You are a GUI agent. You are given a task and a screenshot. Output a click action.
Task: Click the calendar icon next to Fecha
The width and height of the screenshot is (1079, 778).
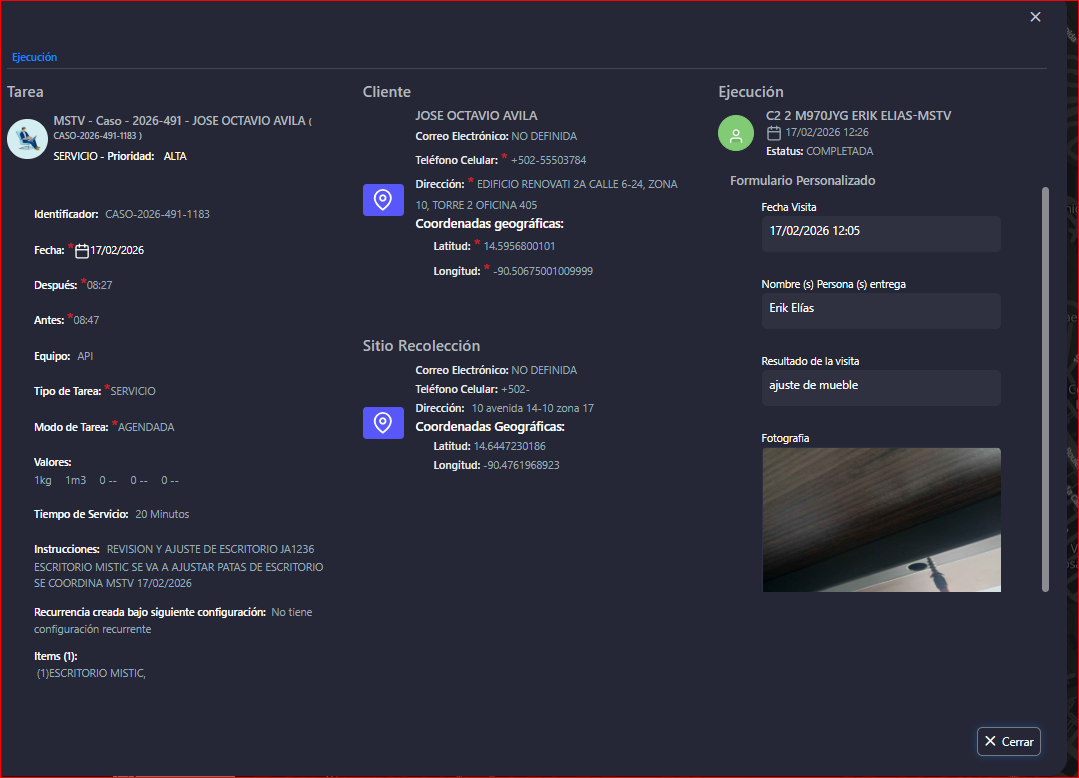coord(82,251)
